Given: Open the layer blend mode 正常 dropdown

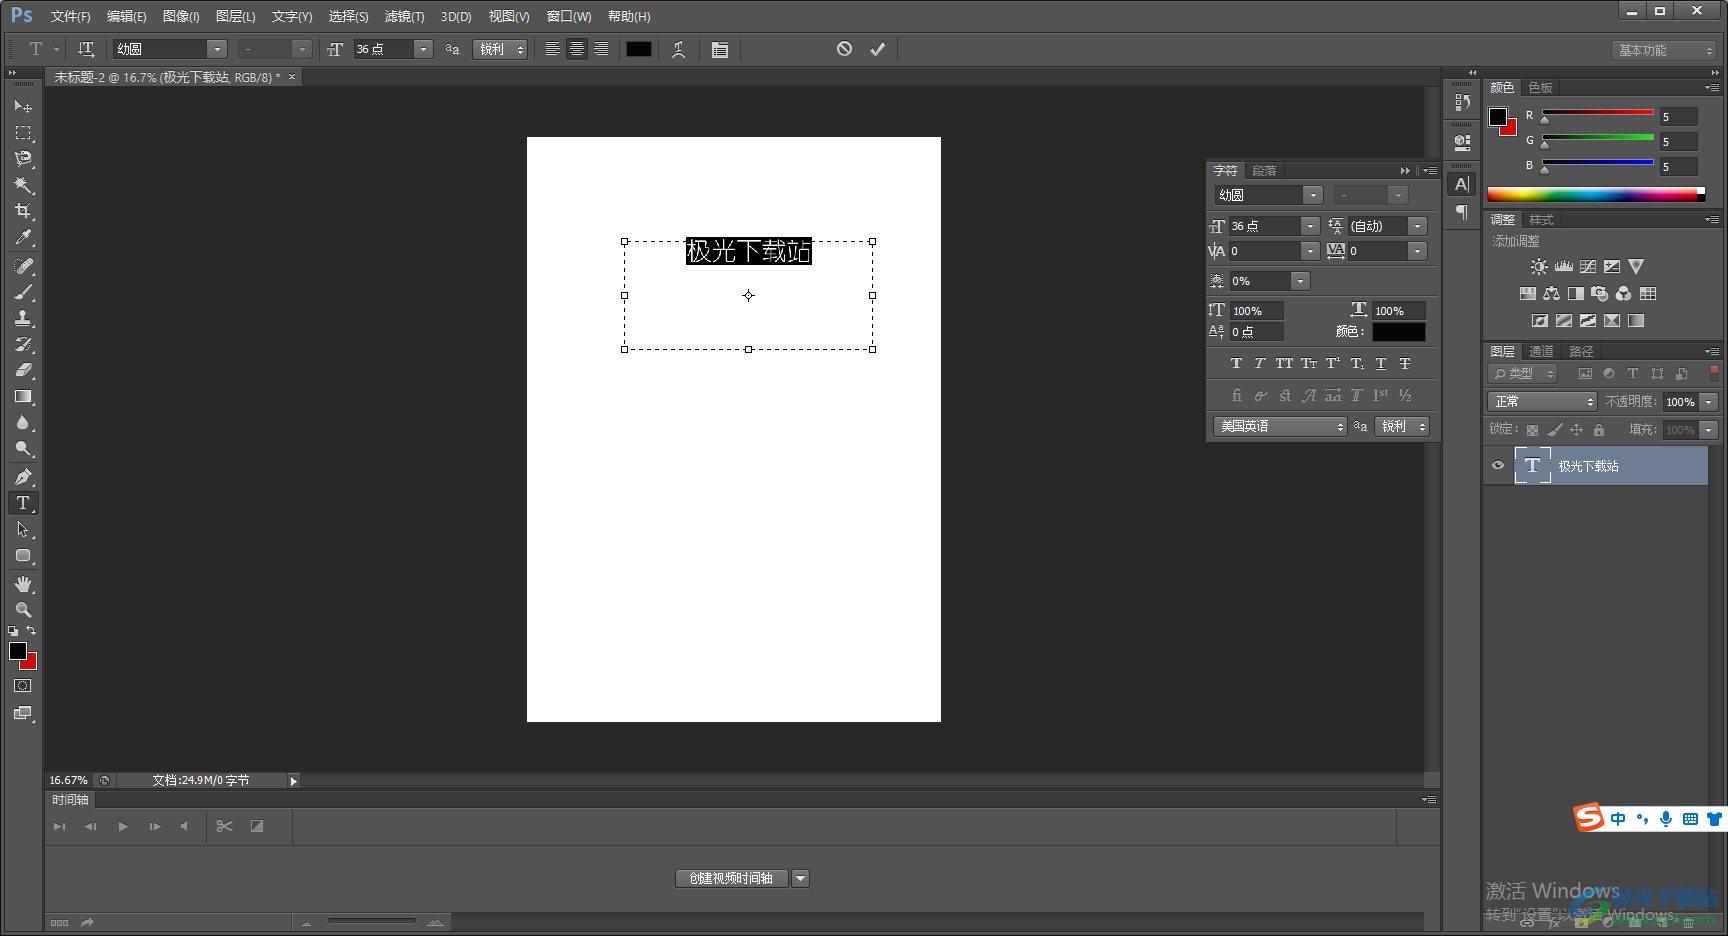Looking at the screenshot, I should click(x=1542, y=401).
